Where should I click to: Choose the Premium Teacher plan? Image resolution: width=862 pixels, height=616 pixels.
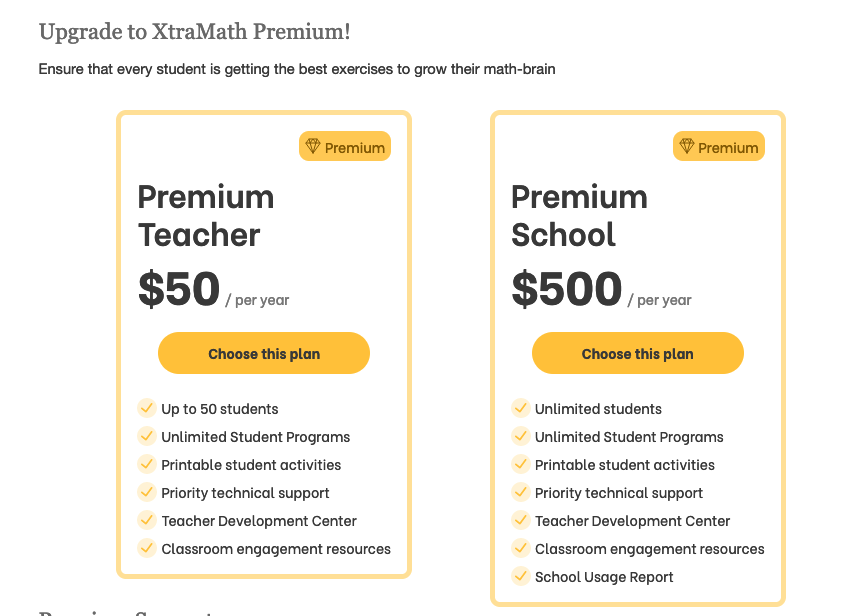tap(264, 353)
